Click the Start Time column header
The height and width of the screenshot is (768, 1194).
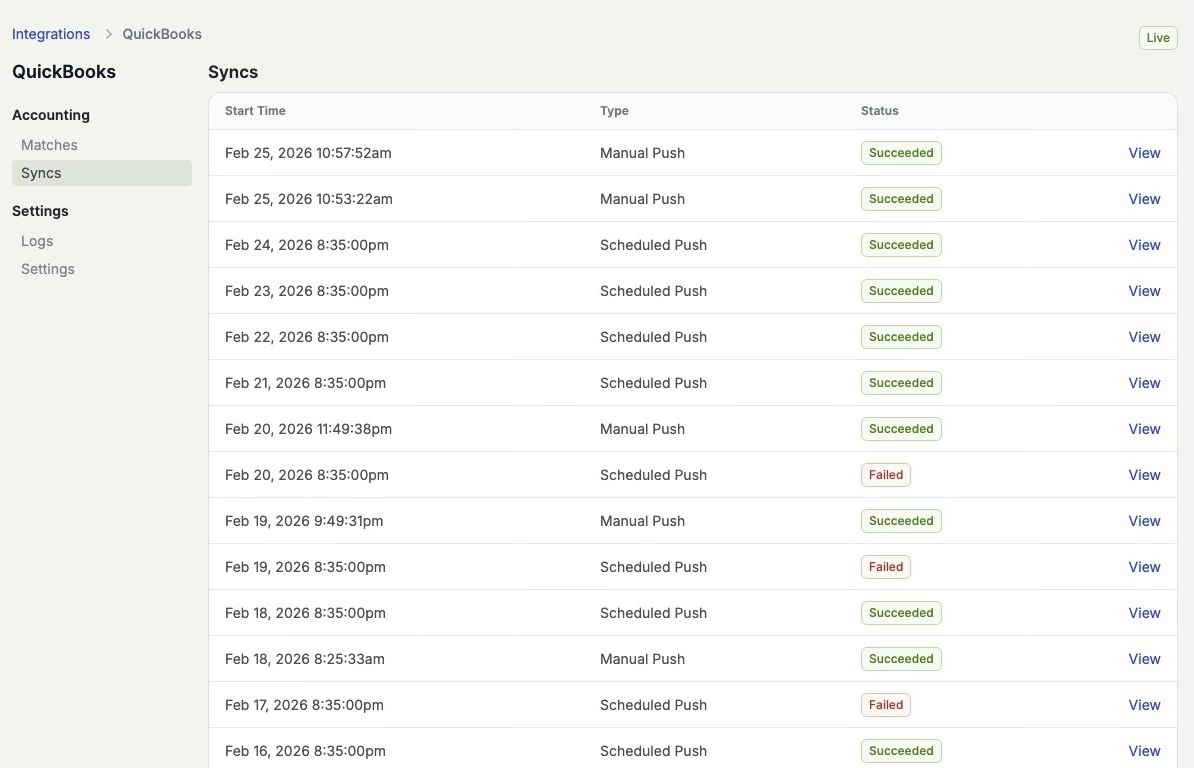(255, 111)
